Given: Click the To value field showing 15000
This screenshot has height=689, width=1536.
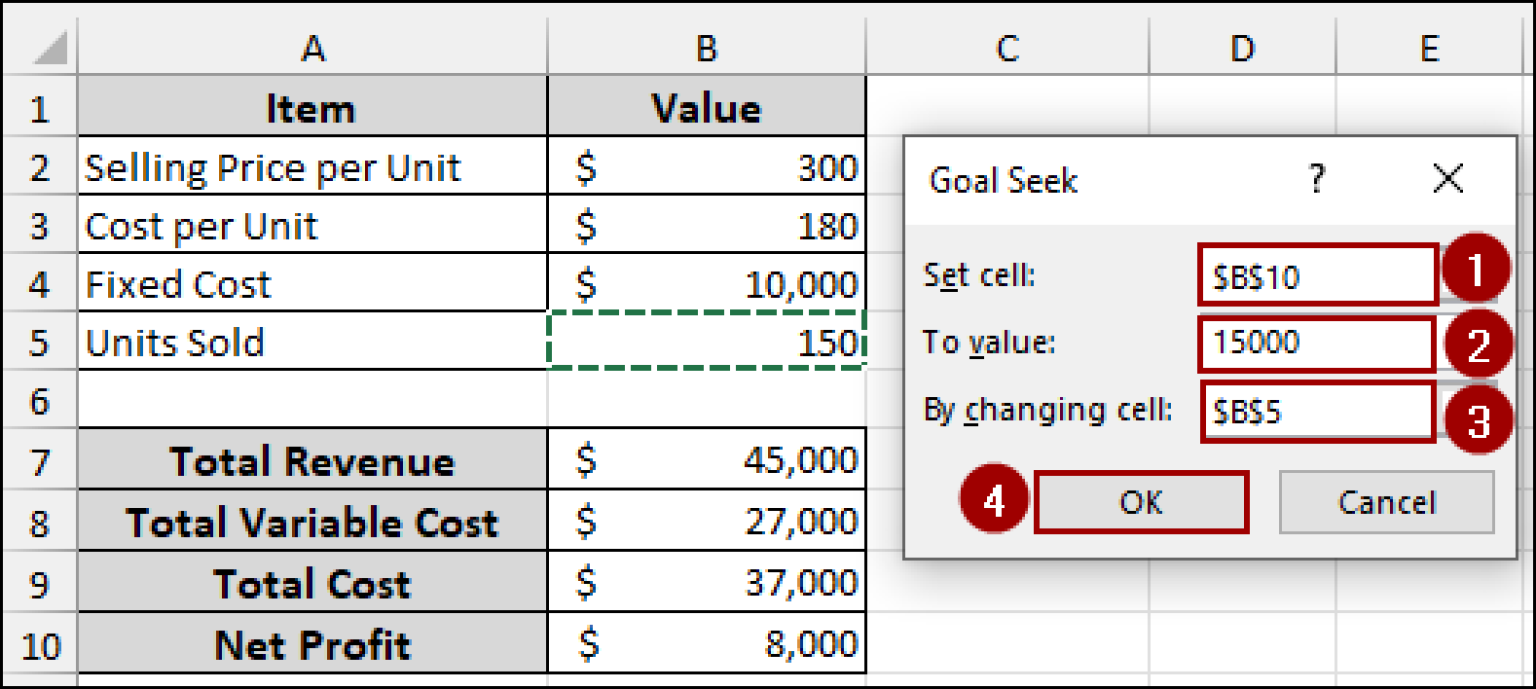Looking at the screenshot, I should point(1315,344).
